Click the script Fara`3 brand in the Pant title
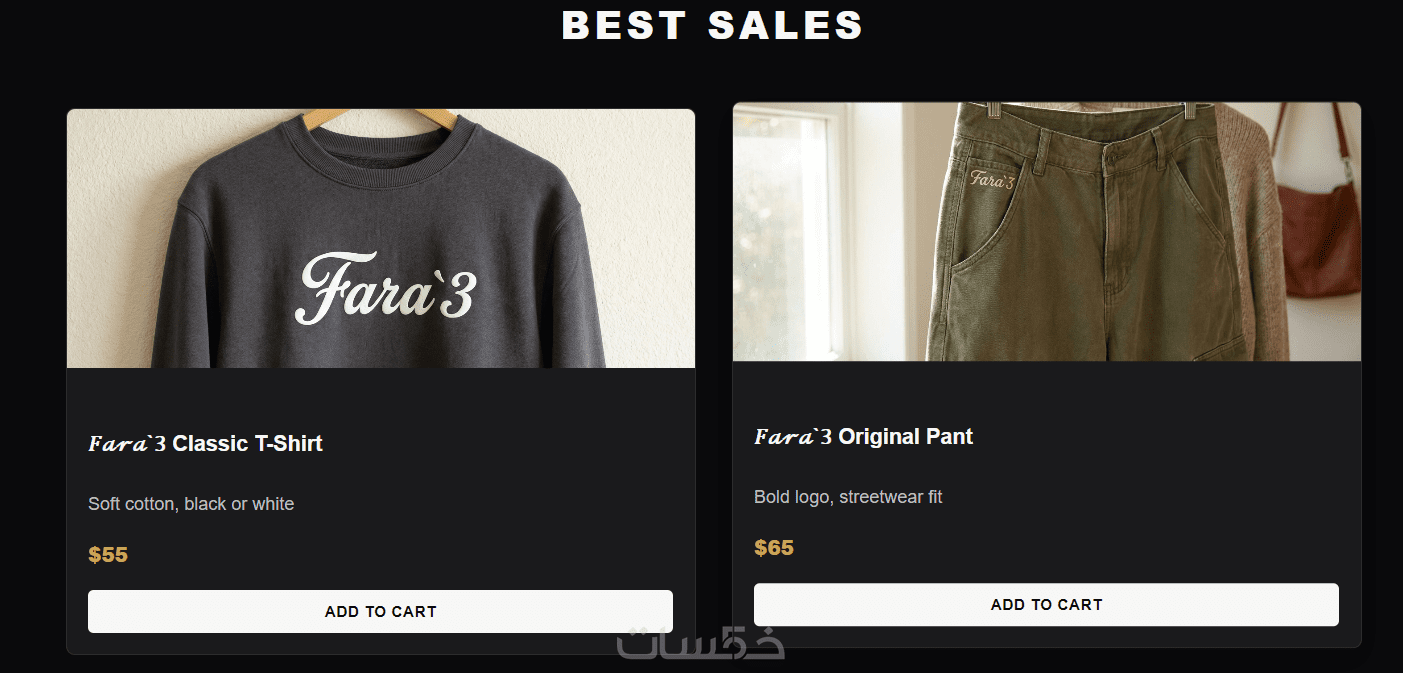 [793, 437]
